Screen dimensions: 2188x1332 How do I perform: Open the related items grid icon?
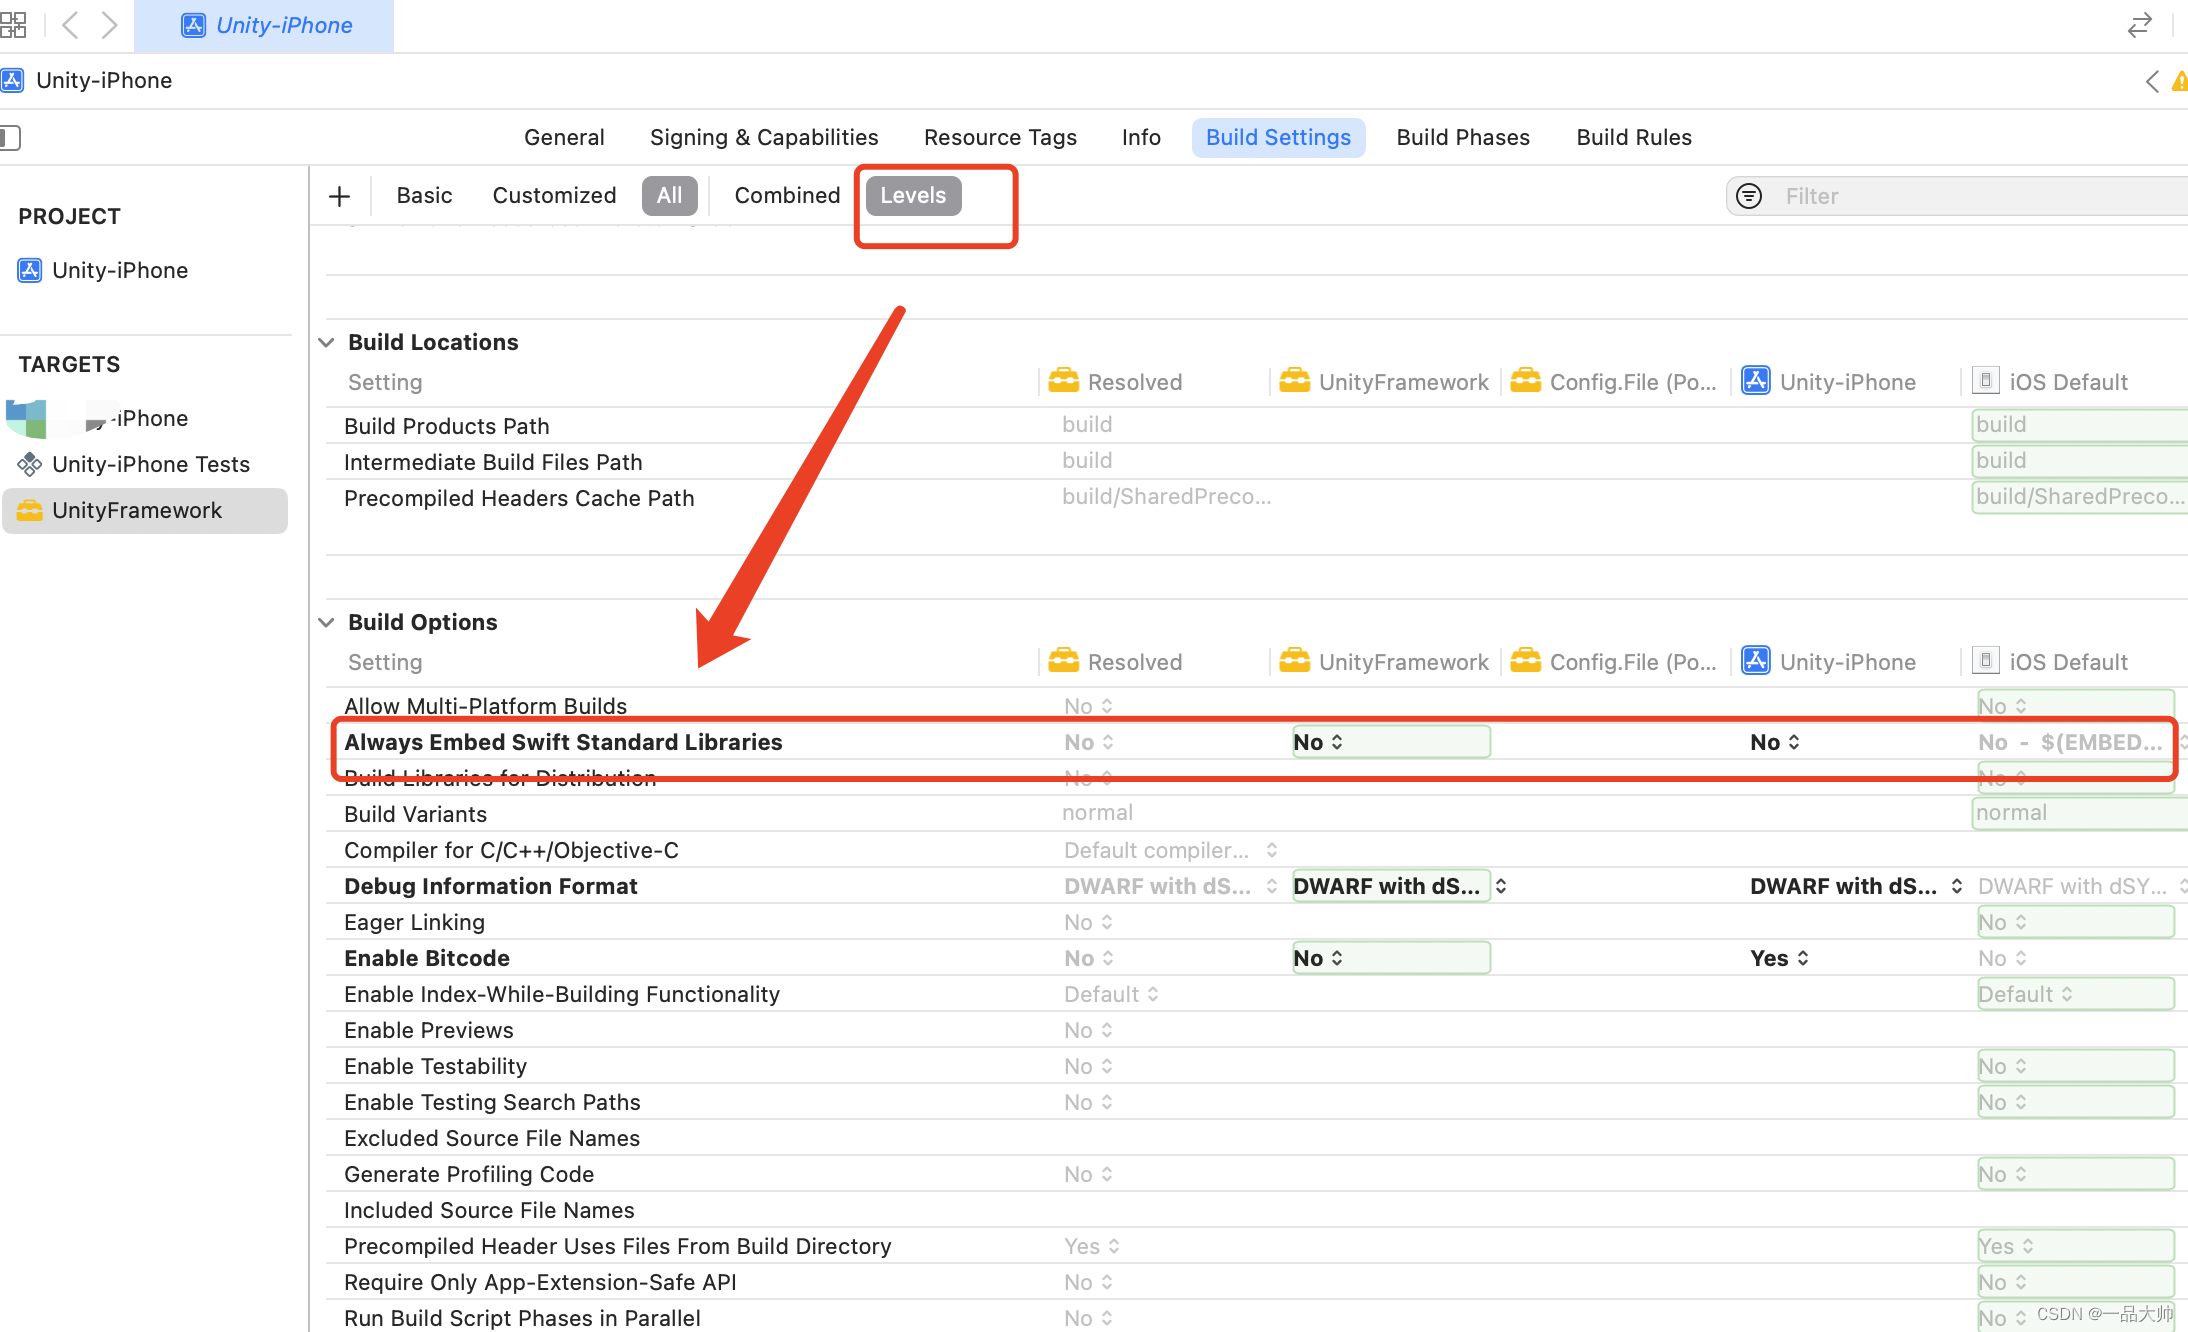point(13,24)
